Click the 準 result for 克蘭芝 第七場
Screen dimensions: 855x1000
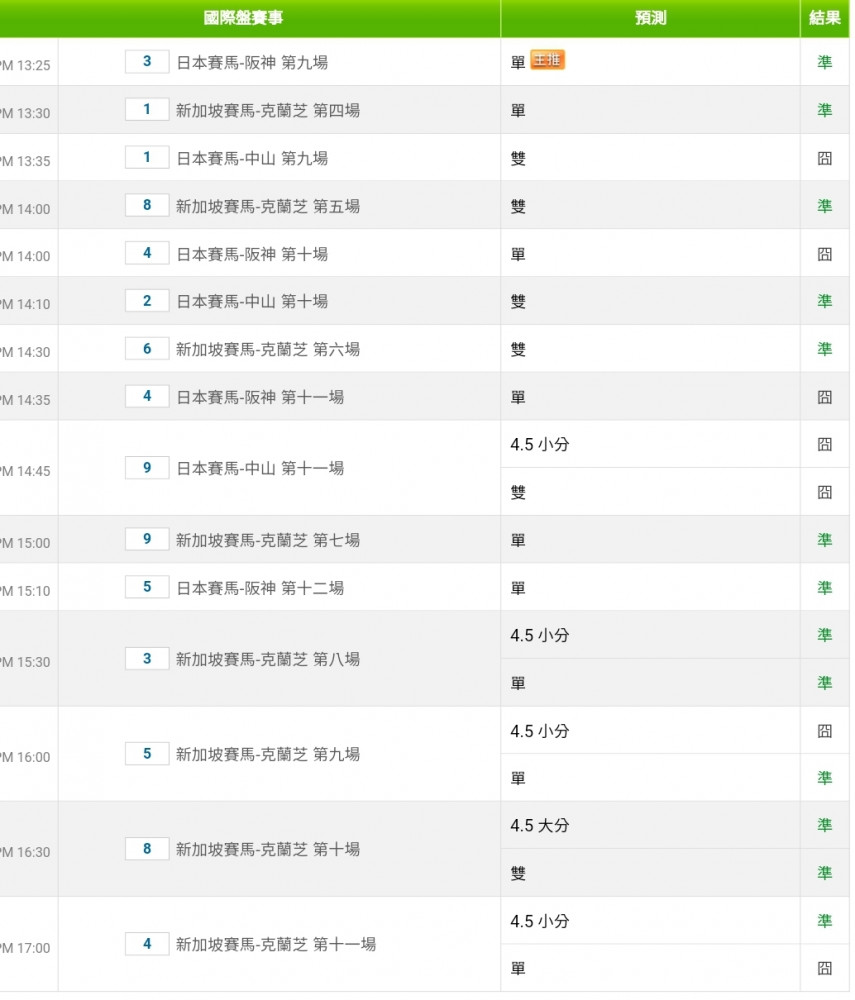tap(824, 540)
